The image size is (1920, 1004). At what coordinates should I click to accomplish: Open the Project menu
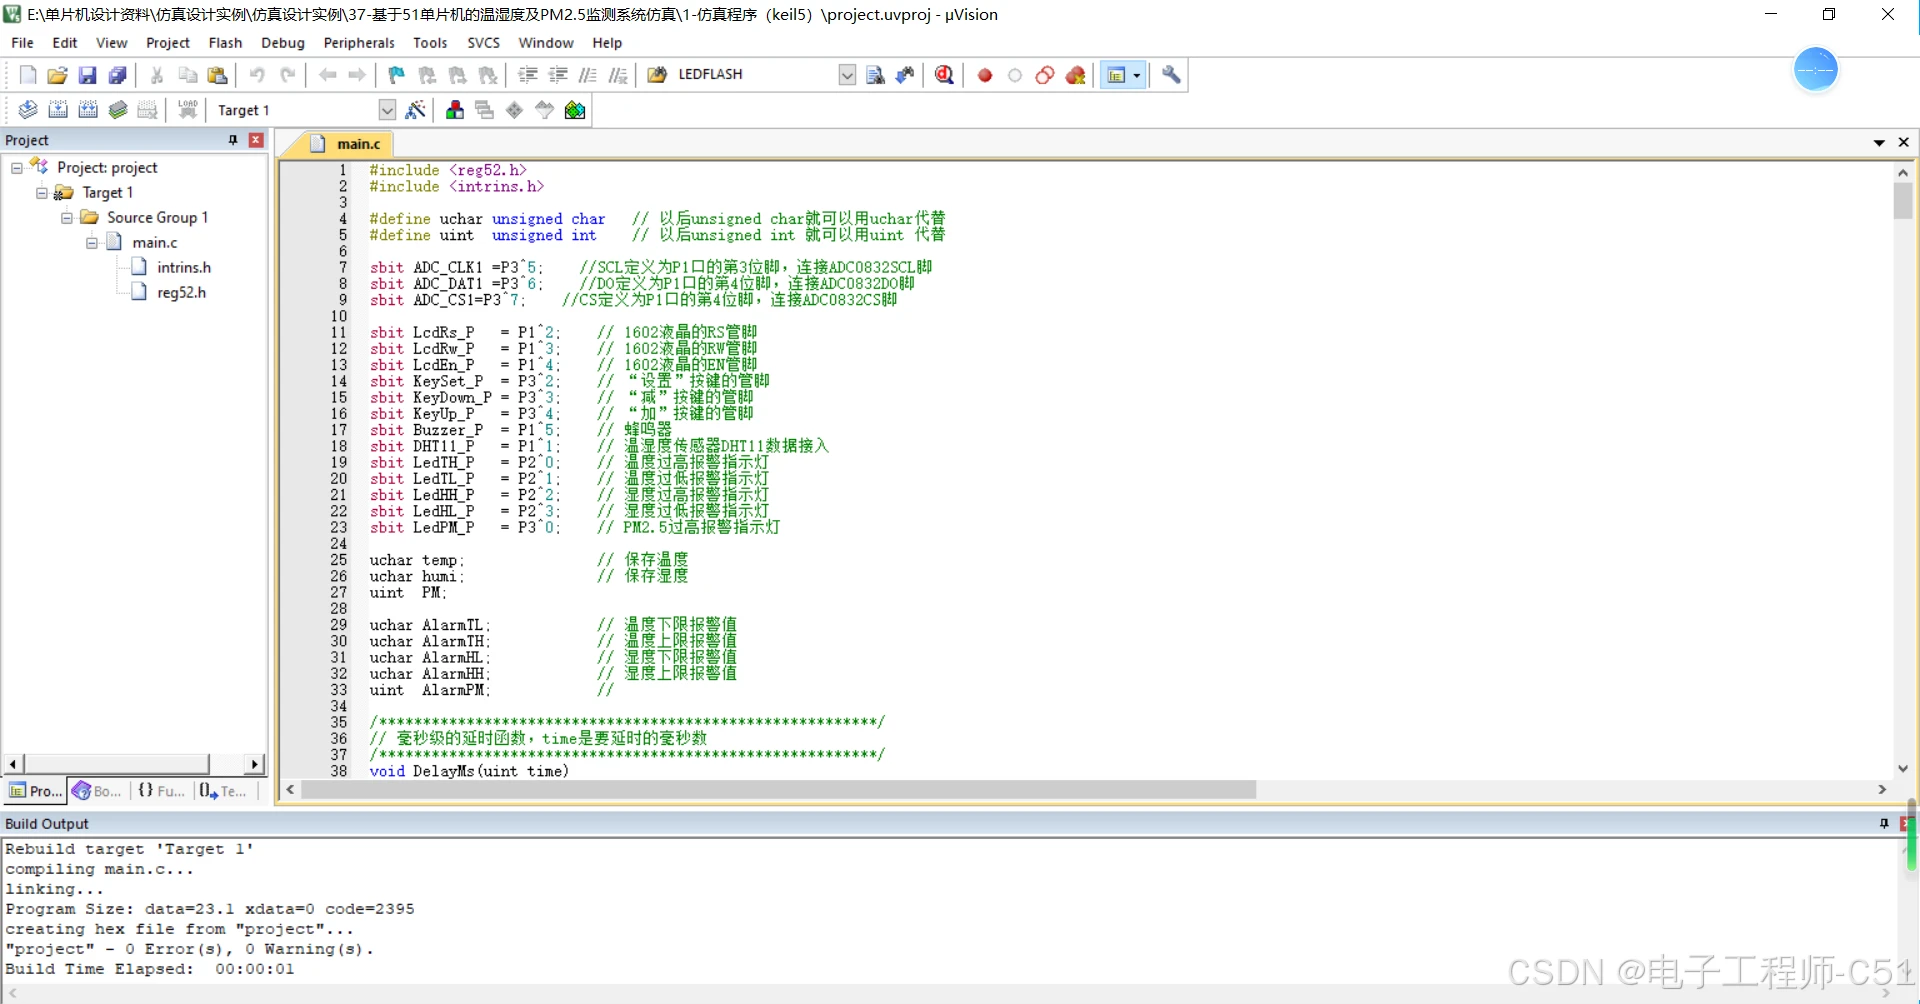[x=168, y=43]
